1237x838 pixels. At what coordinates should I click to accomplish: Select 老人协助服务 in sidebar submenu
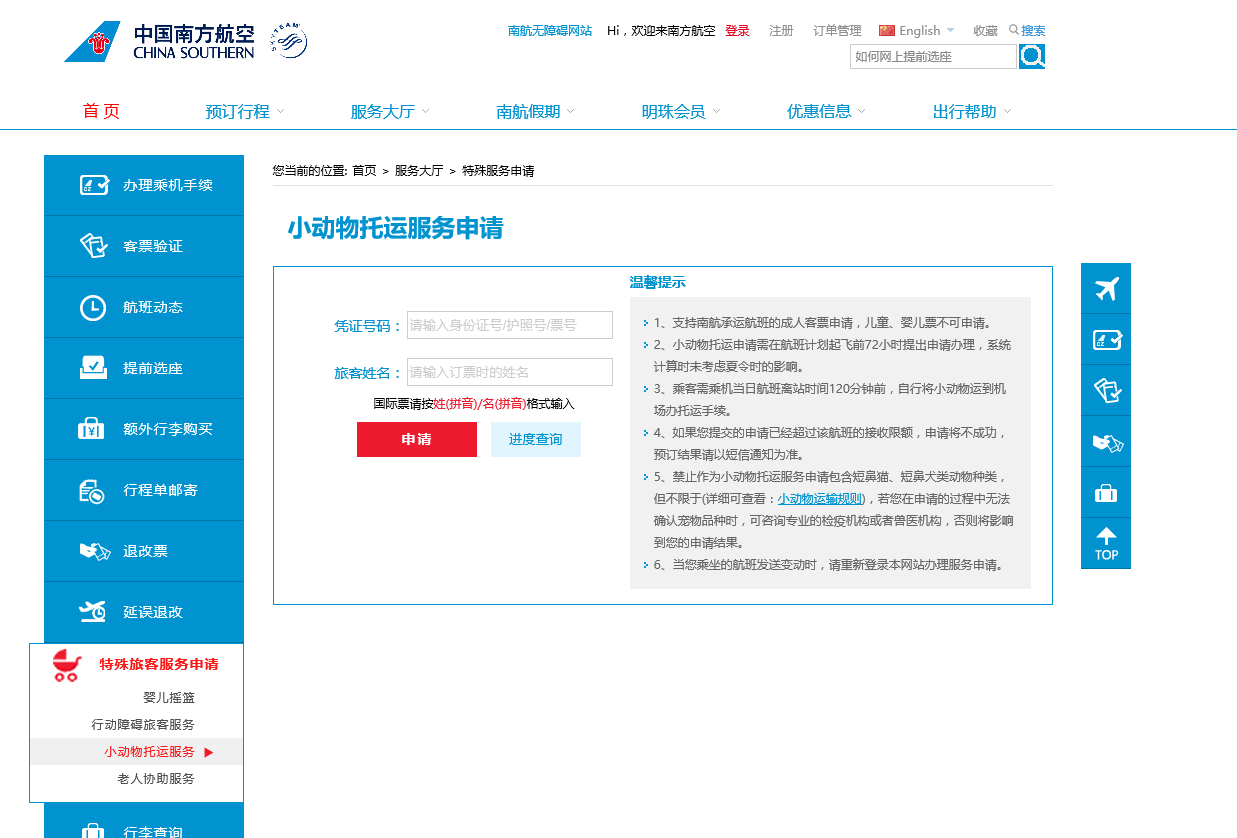[156, 779]
